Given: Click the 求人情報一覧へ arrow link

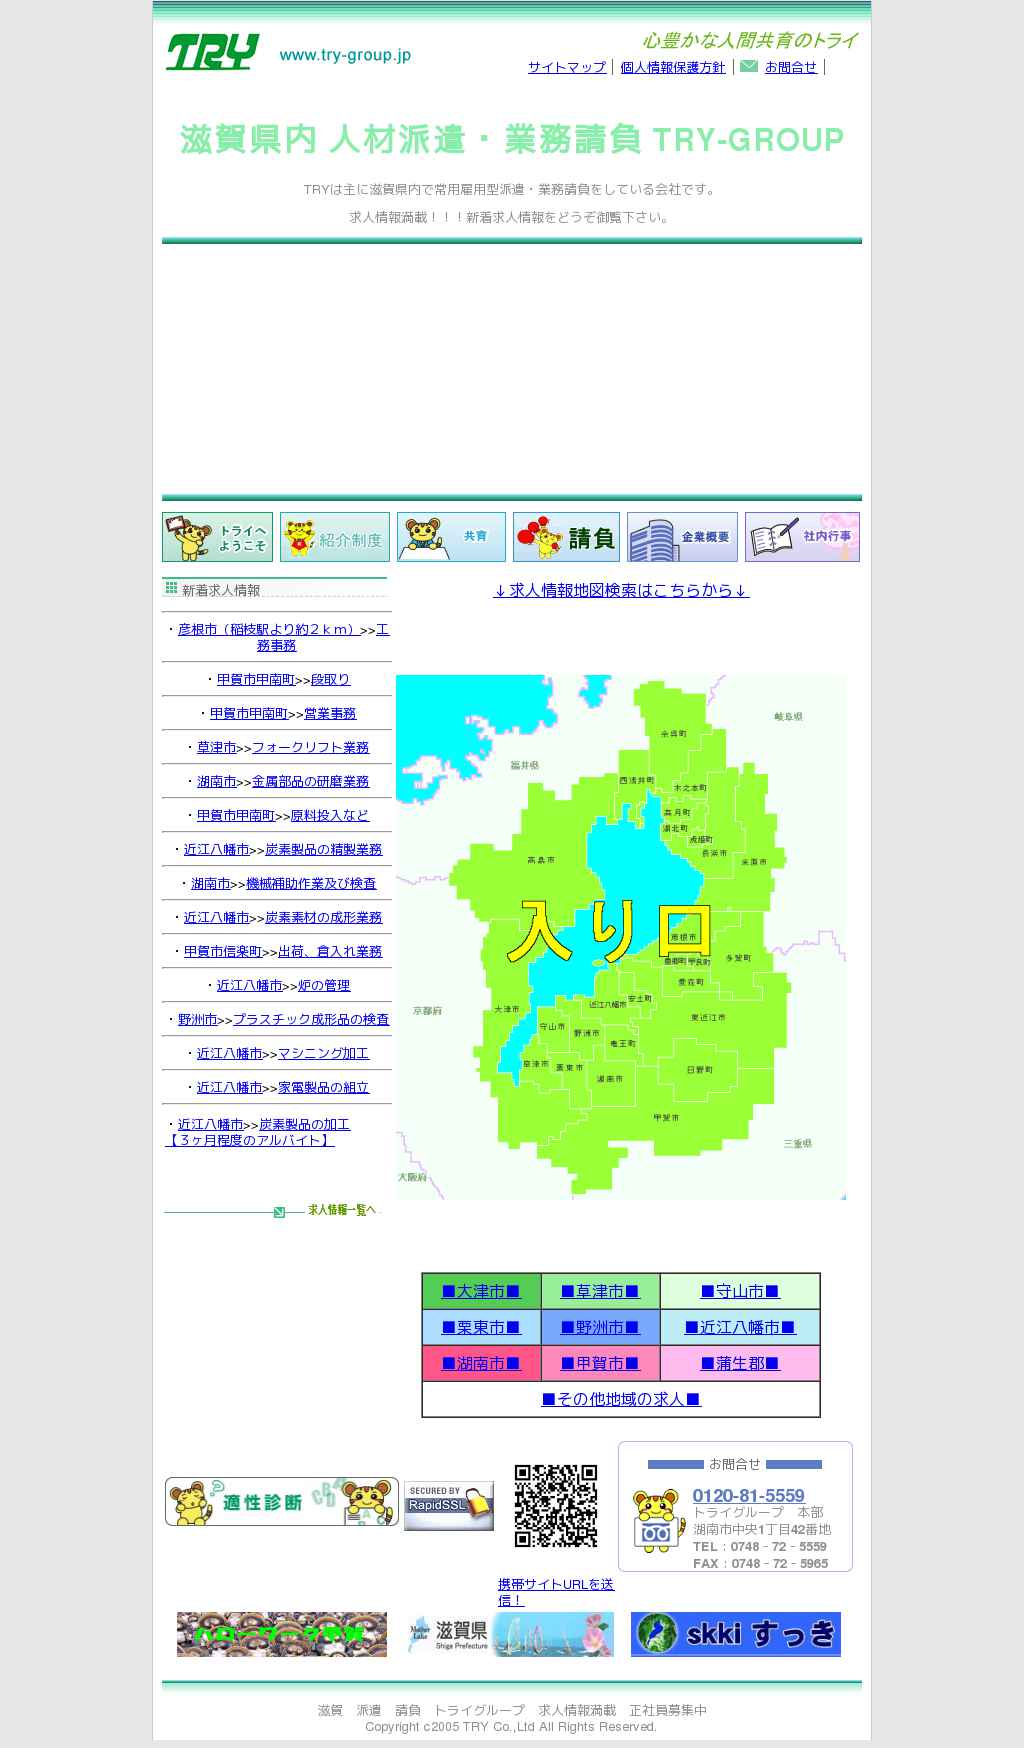Looking at the screenshot, I should [340, 1210].
